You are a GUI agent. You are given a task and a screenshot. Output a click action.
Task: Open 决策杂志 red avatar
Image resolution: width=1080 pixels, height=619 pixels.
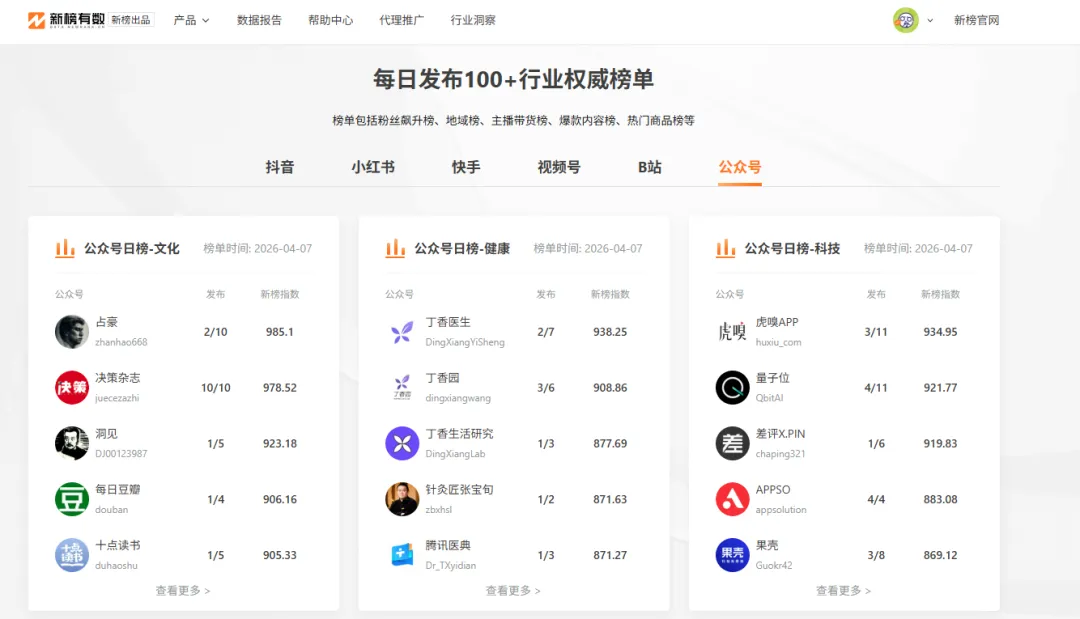tap(72, 388)
